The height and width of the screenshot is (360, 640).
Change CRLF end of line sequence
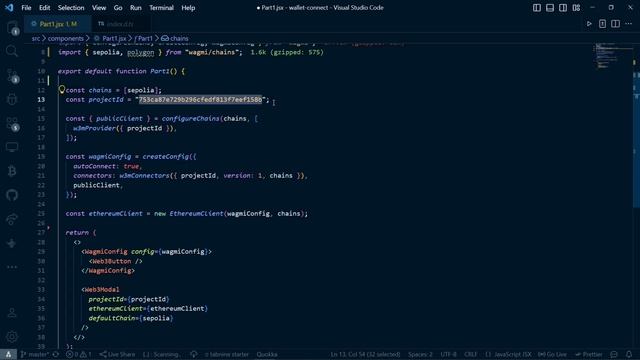tap(470, 355)
